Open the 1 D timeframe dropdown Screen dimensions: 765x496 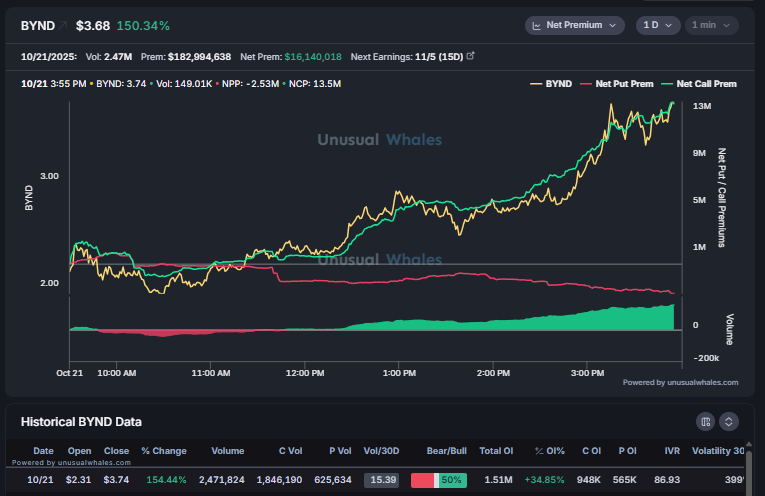coord(656,25)
